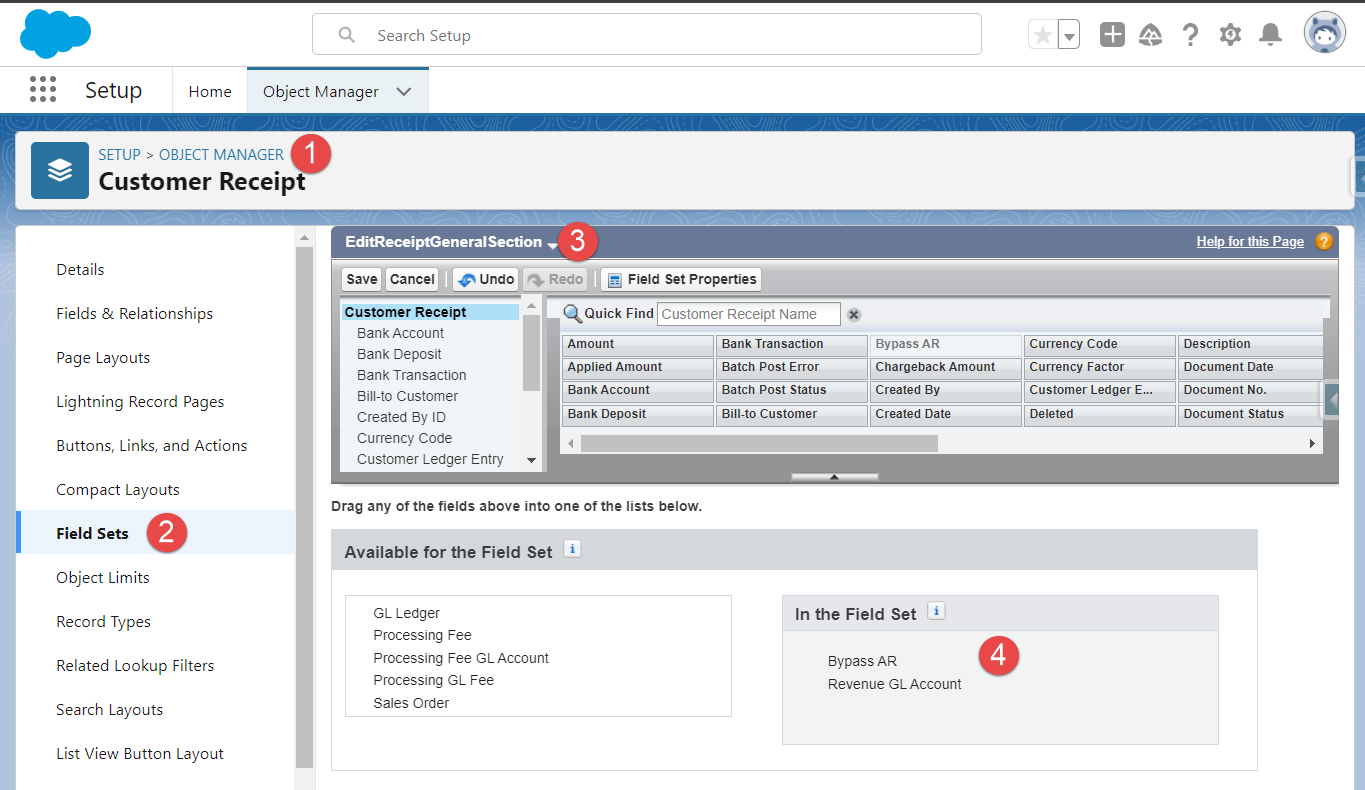Open Details in the sidebar
This screenshot has height=790, width=1365.
[80, 269]
